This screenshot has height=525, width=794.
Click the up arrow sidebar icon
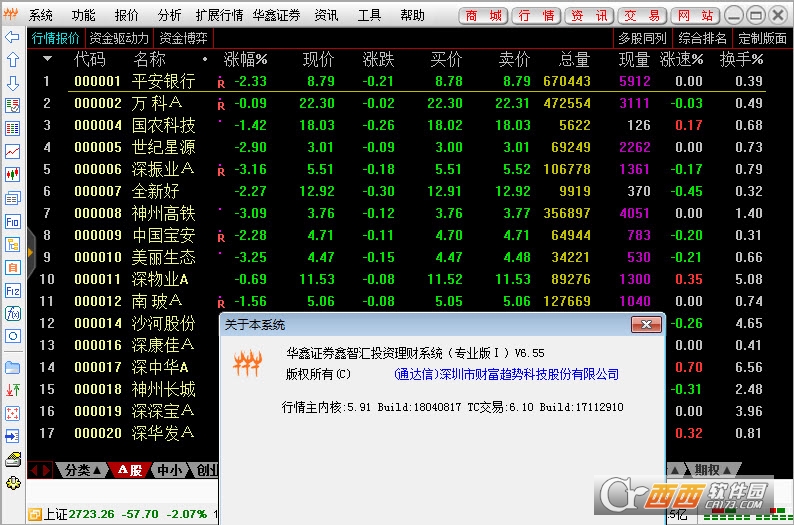[12, 60]
